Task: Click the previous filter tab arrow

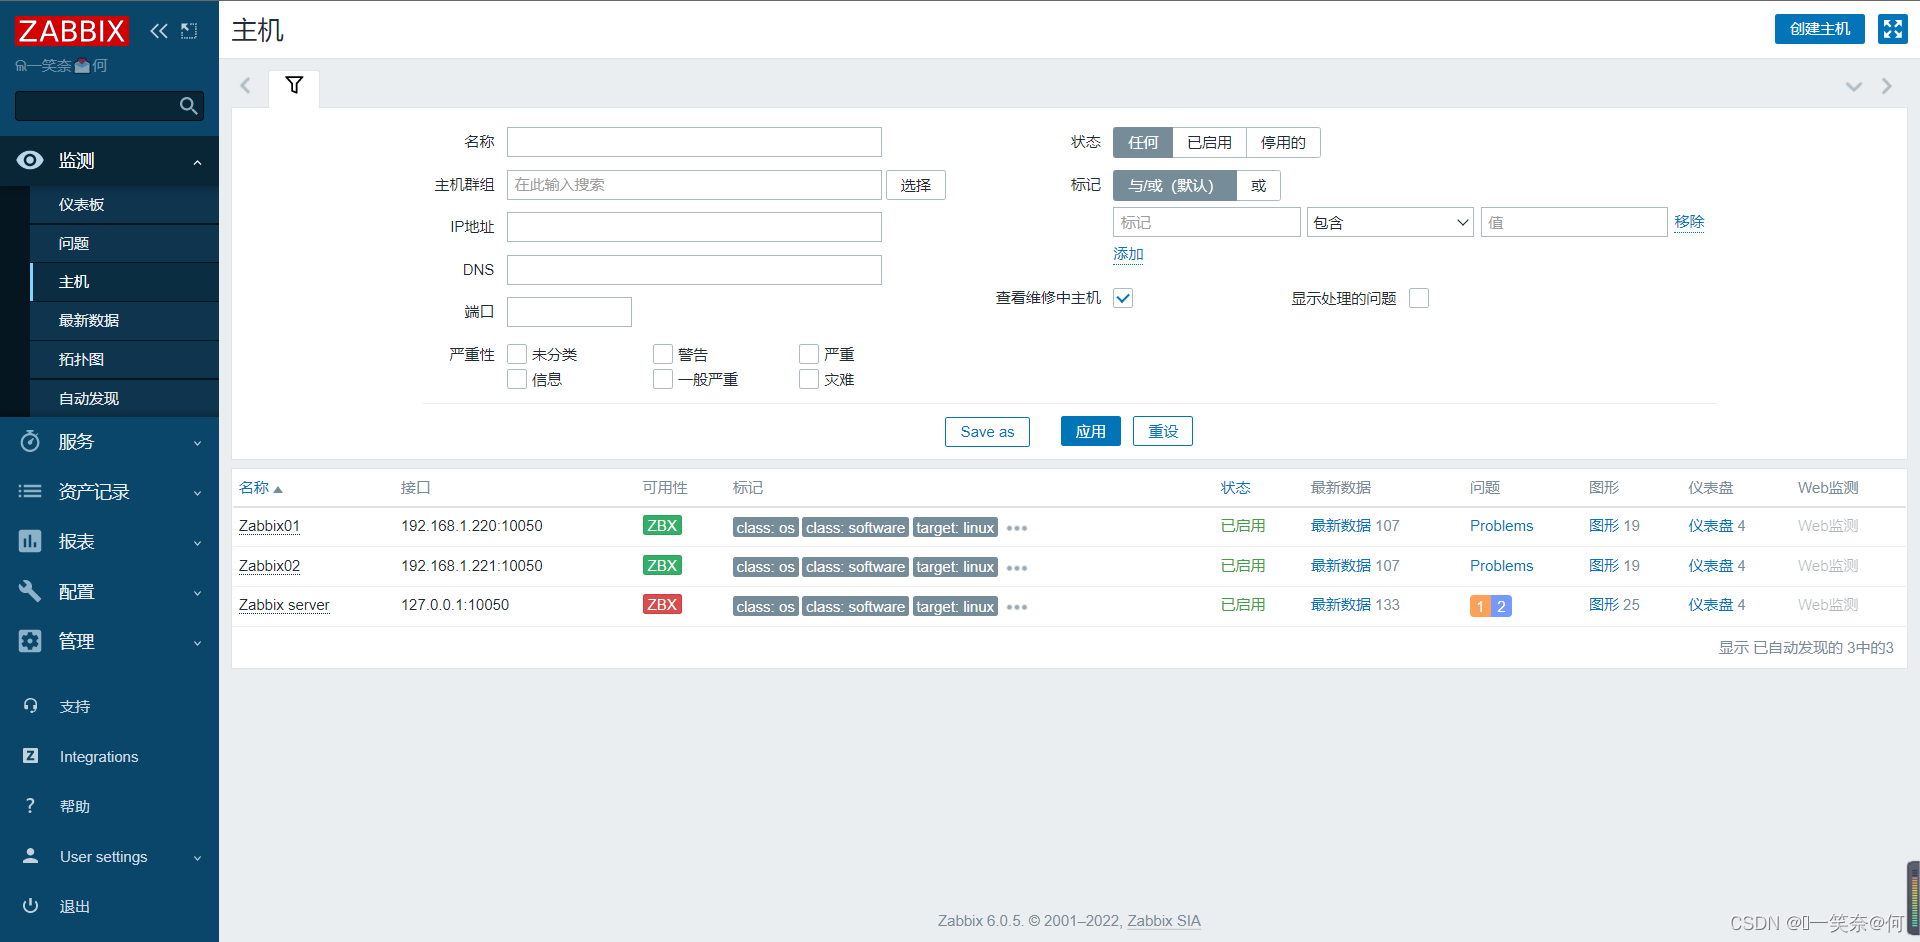Action: [x=245, y=86]
